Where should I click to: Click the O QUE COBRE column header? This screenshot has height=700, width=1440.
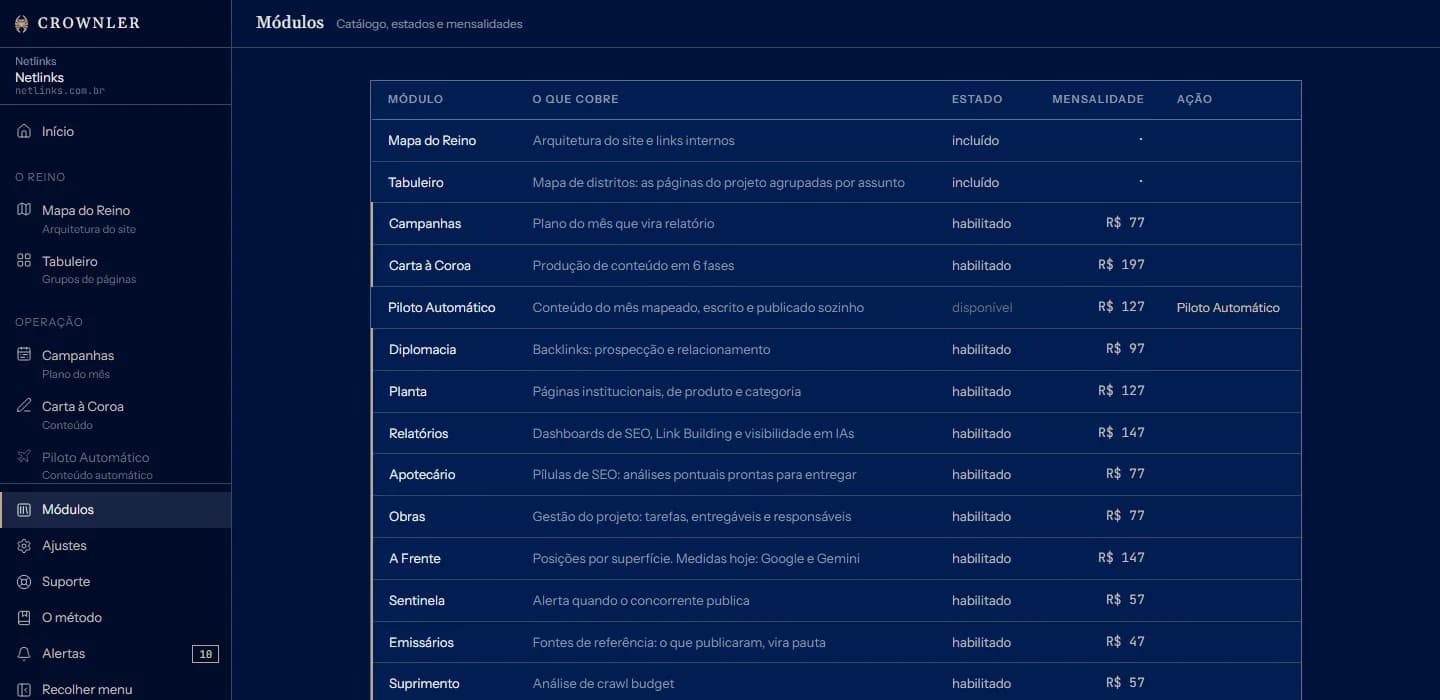(x=575, y=99)
